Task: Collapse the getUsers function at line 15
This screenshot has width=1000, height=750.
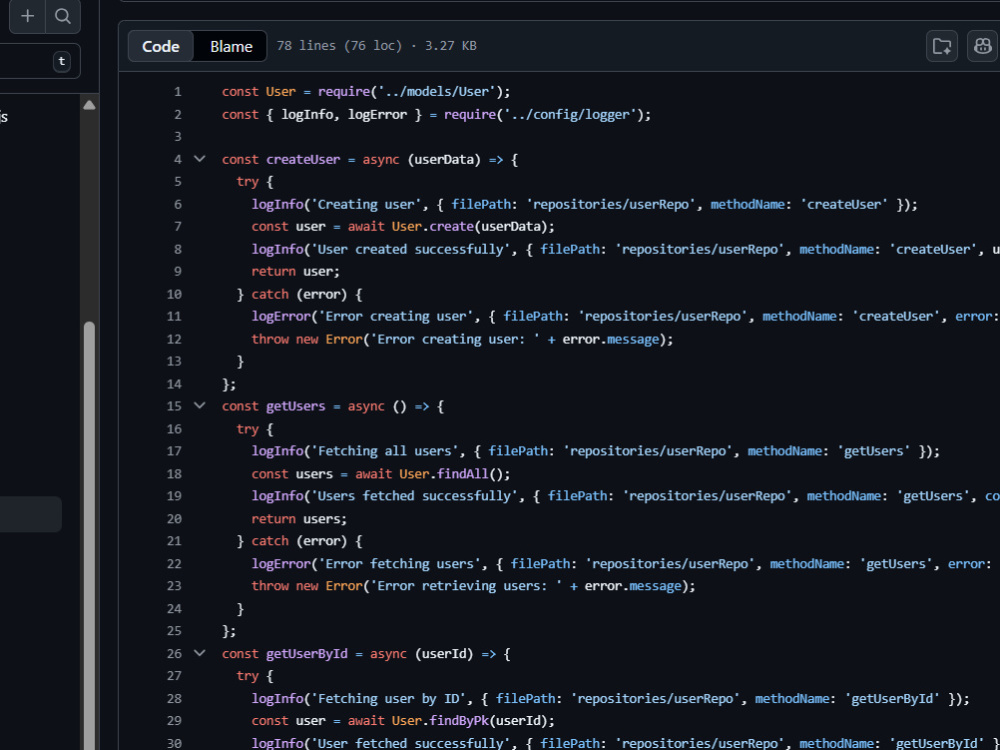Action: [200, 406]
